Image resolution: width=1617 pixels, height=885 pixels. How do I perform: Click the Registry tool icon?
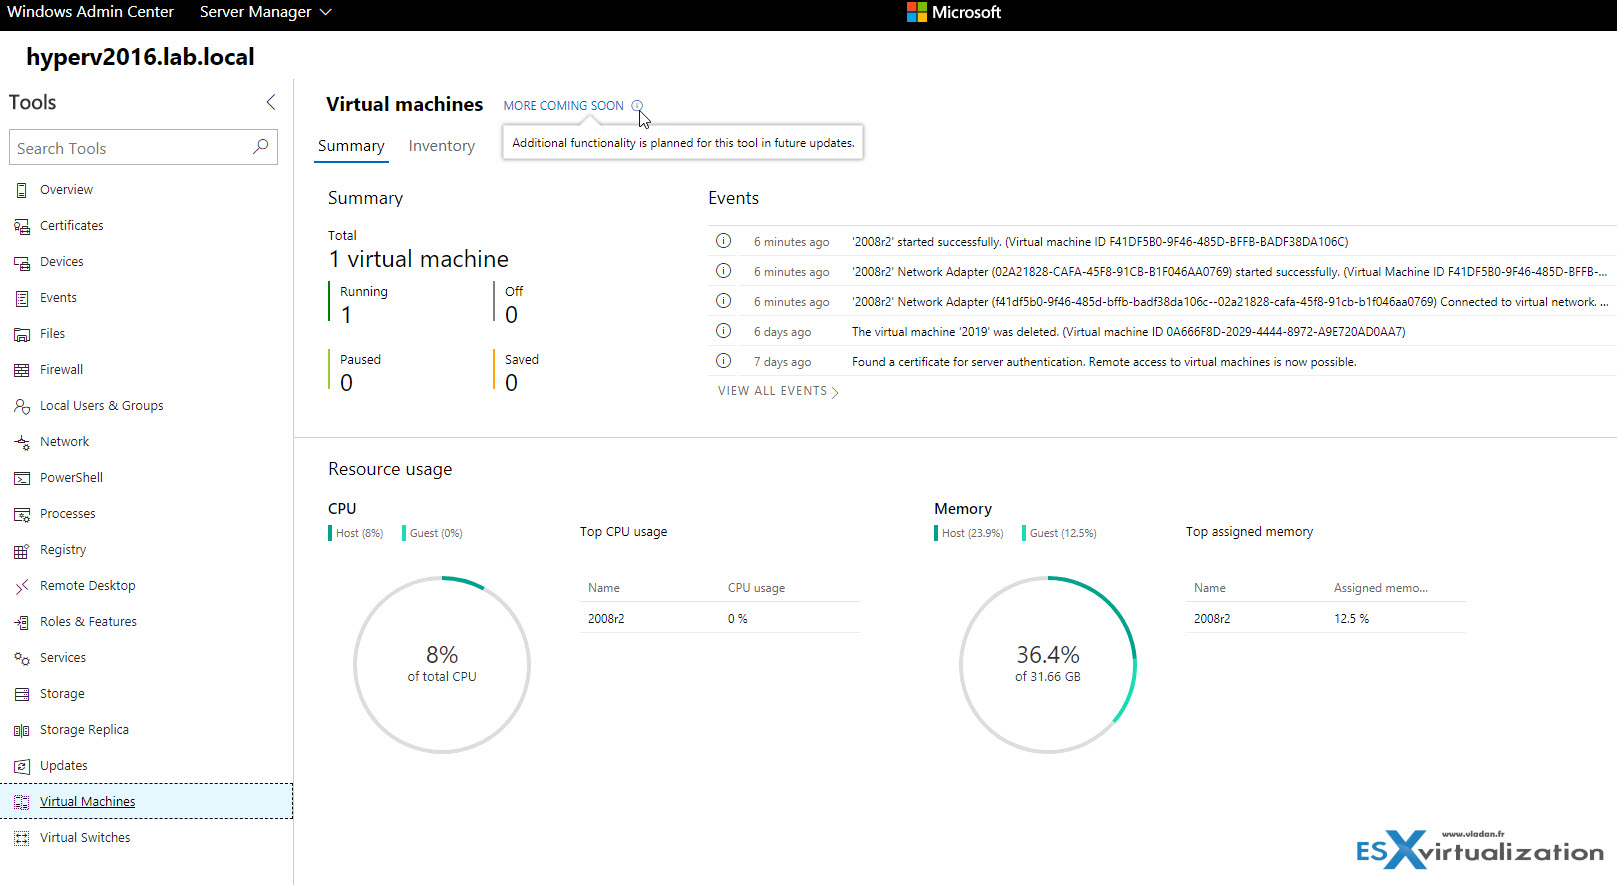coord(21,550)
